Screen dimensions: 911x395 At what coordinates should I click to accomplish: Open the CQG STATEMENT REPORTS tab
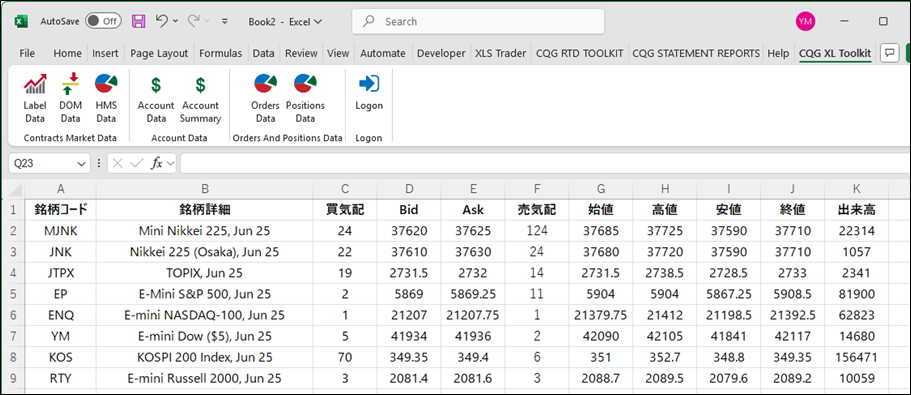point(696,53)
